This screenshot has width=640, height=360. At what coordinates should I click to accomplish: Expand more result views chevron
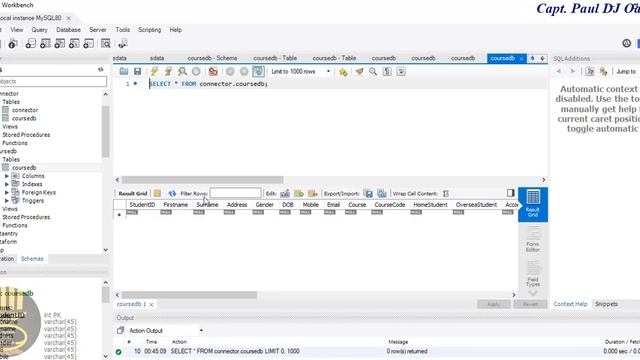pyautogui.click(x=533, y=293)
